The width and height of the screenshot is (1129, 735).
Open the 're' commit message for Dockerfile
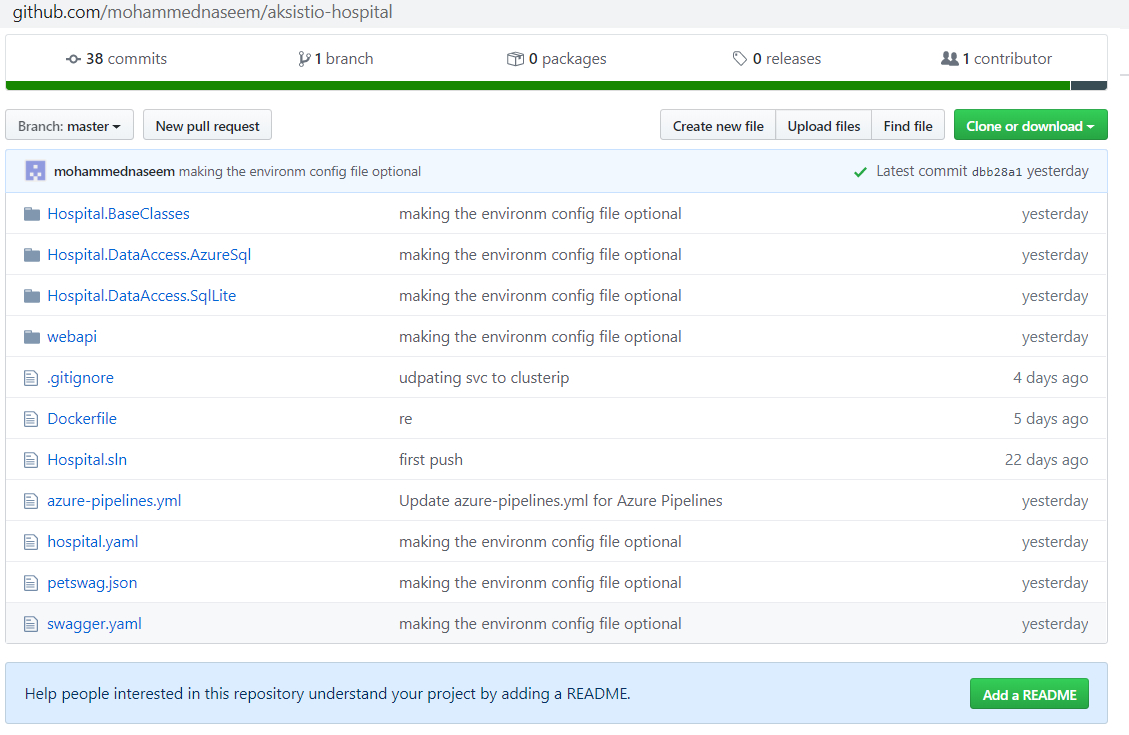(405, 419)
